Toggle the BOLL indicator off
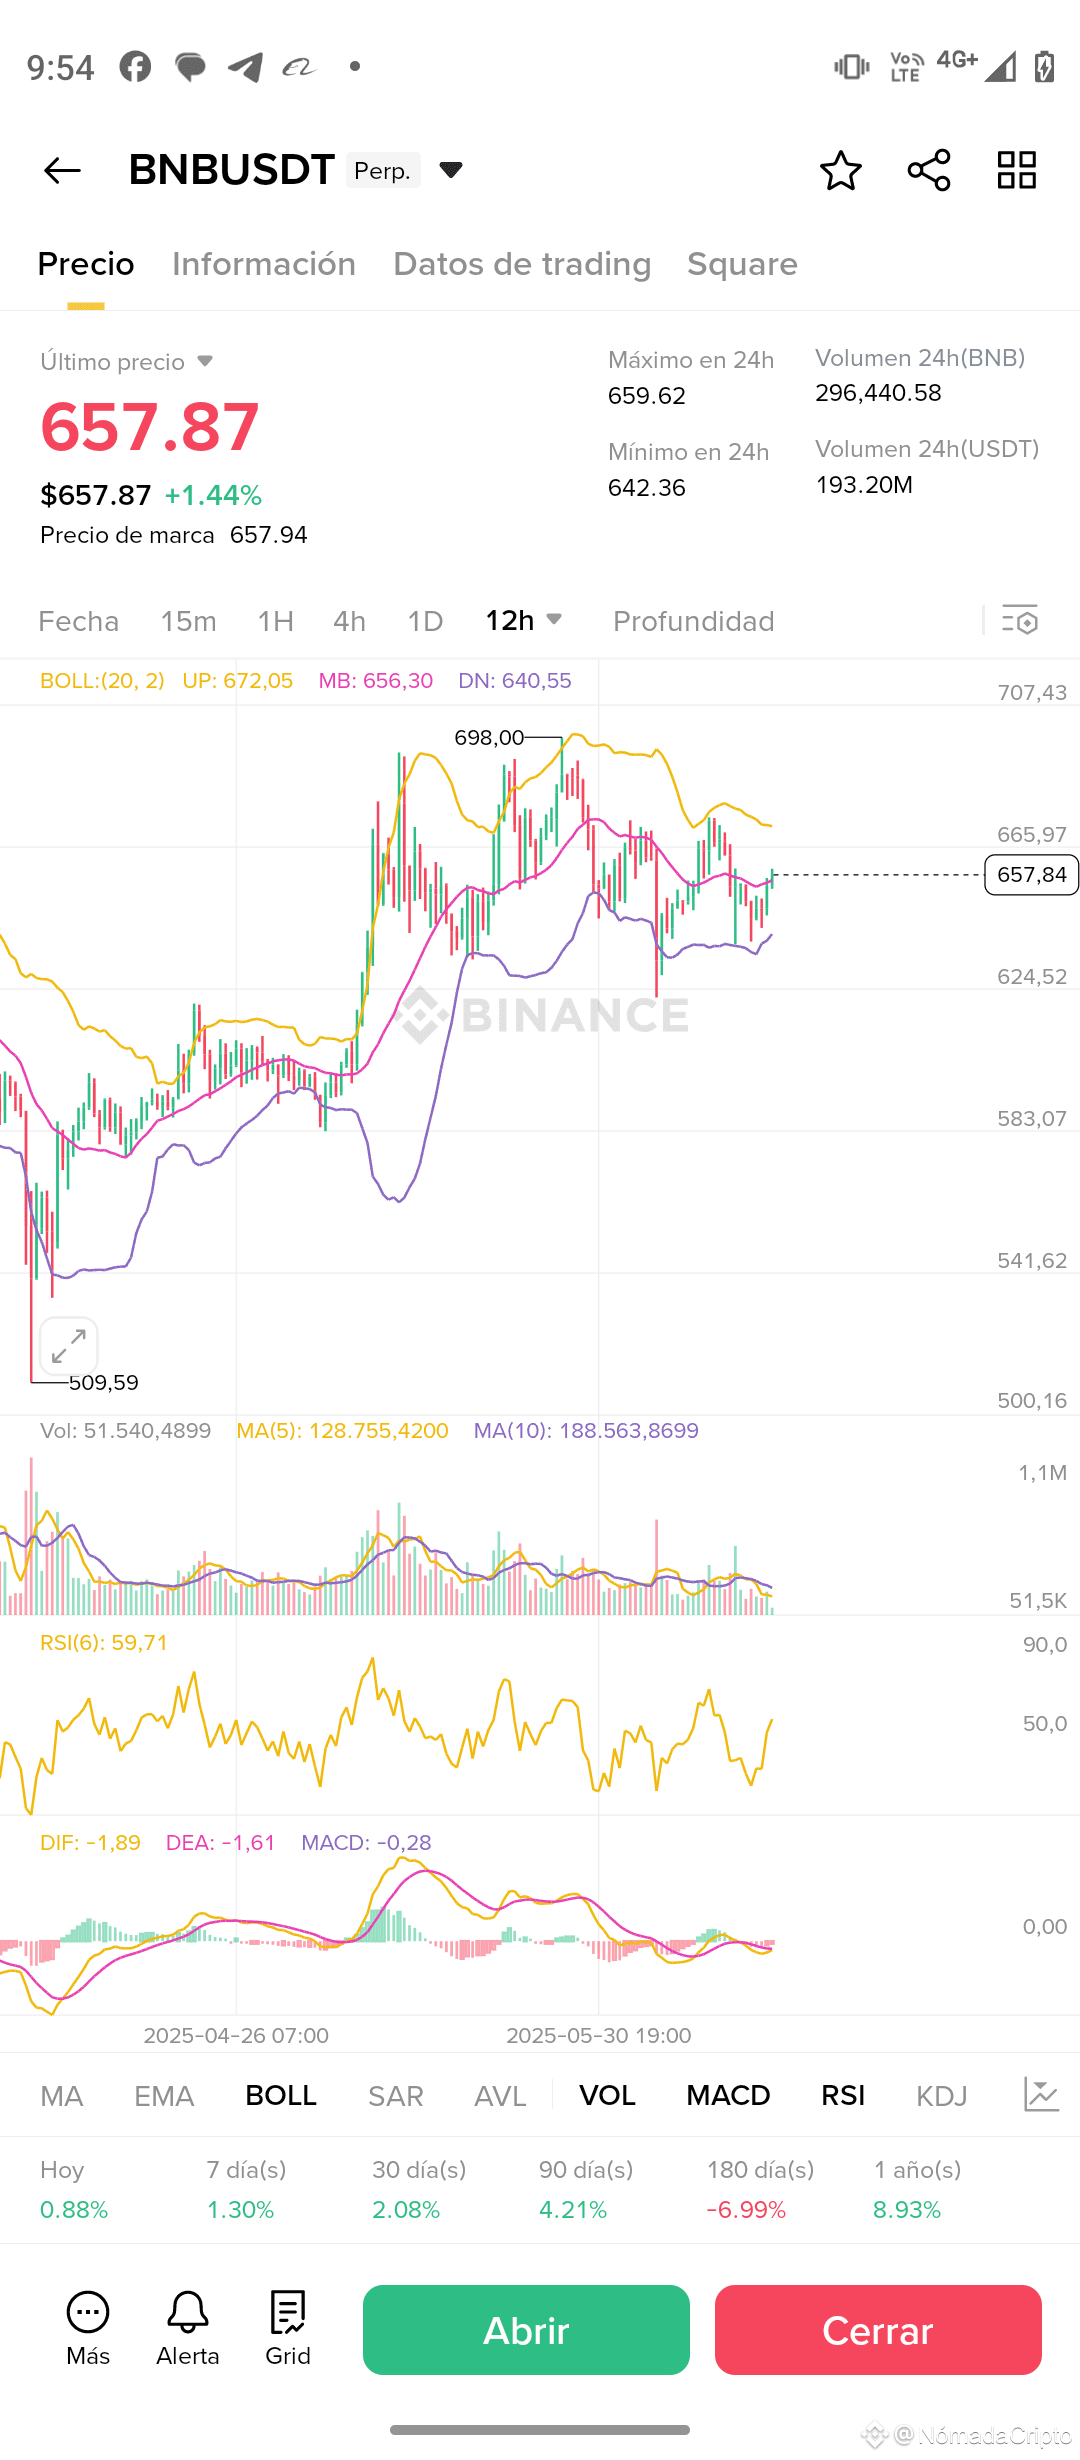Image resolution: width=1080 pixels, height=2460 pixels. 281,2096
